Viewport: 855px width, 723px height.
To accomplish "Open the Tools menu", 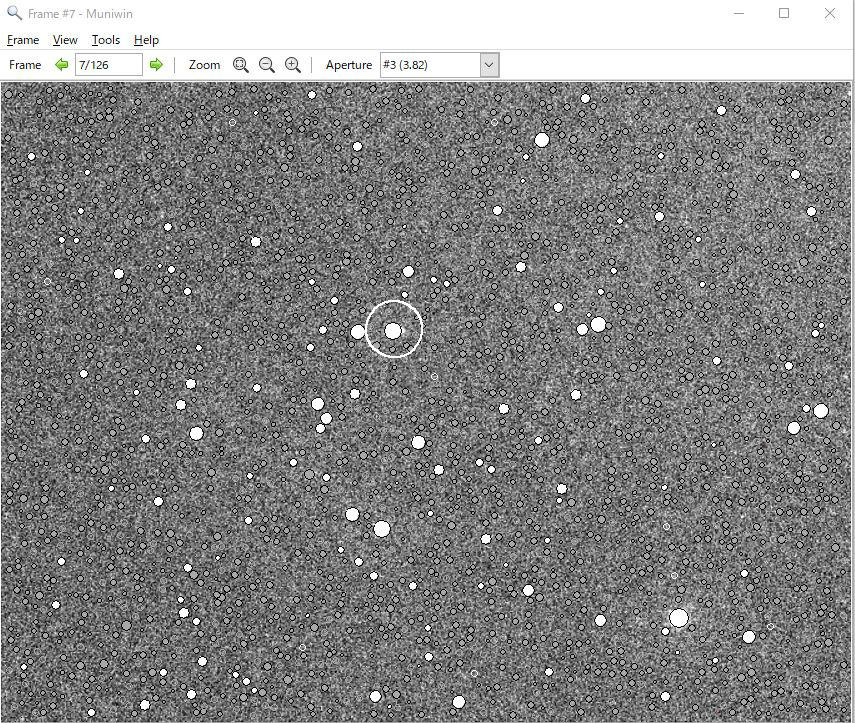I will point(105,40).
